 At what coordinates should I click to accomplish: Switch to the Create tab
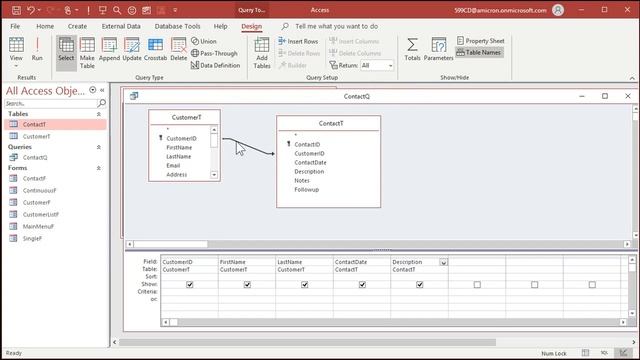click(x=77, y=26)
